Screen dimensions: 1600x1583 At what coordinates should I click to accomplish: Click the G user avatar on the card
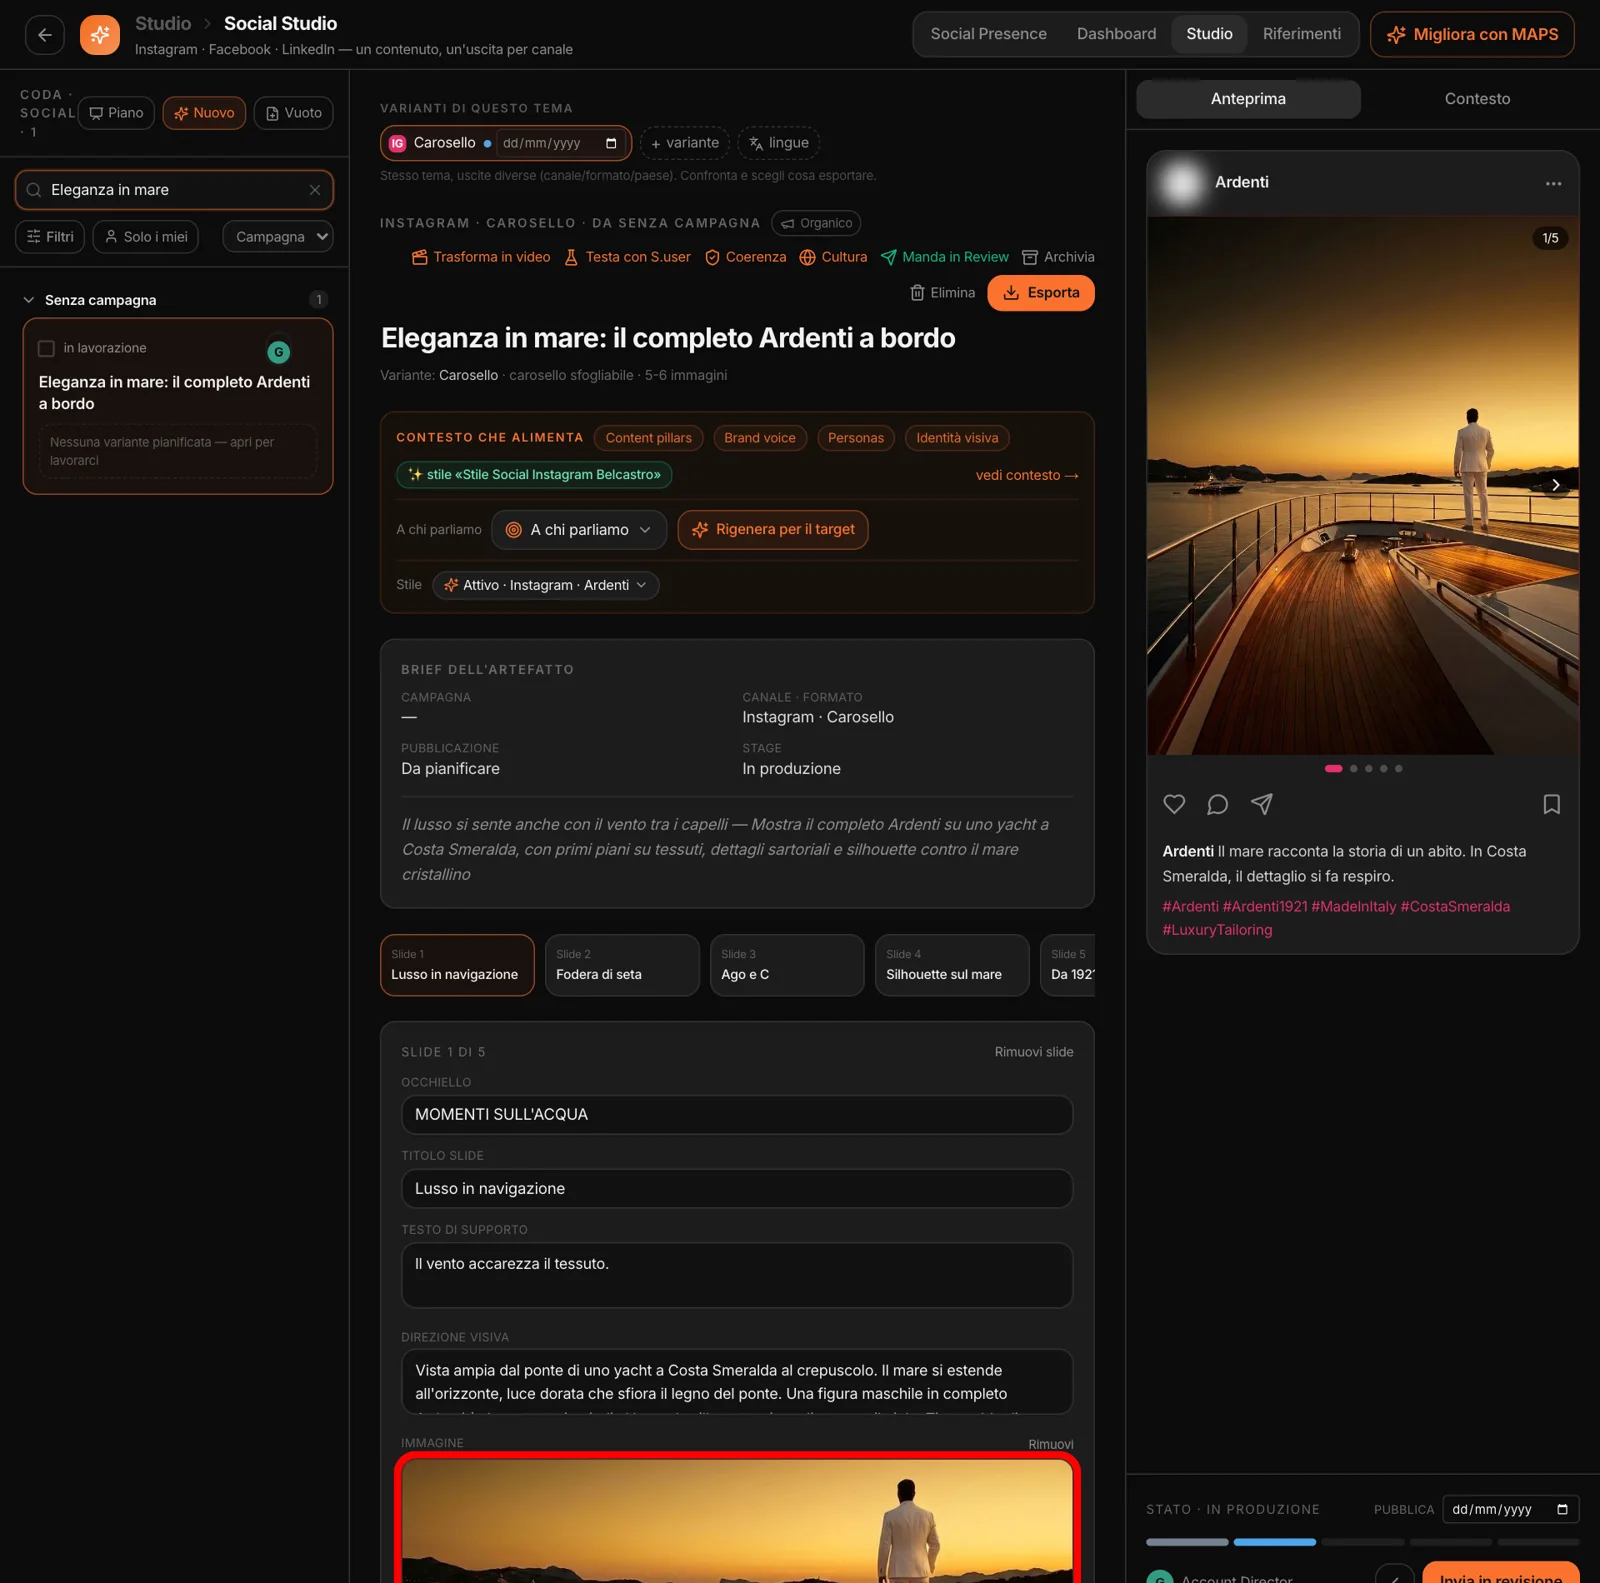[279, 352]
